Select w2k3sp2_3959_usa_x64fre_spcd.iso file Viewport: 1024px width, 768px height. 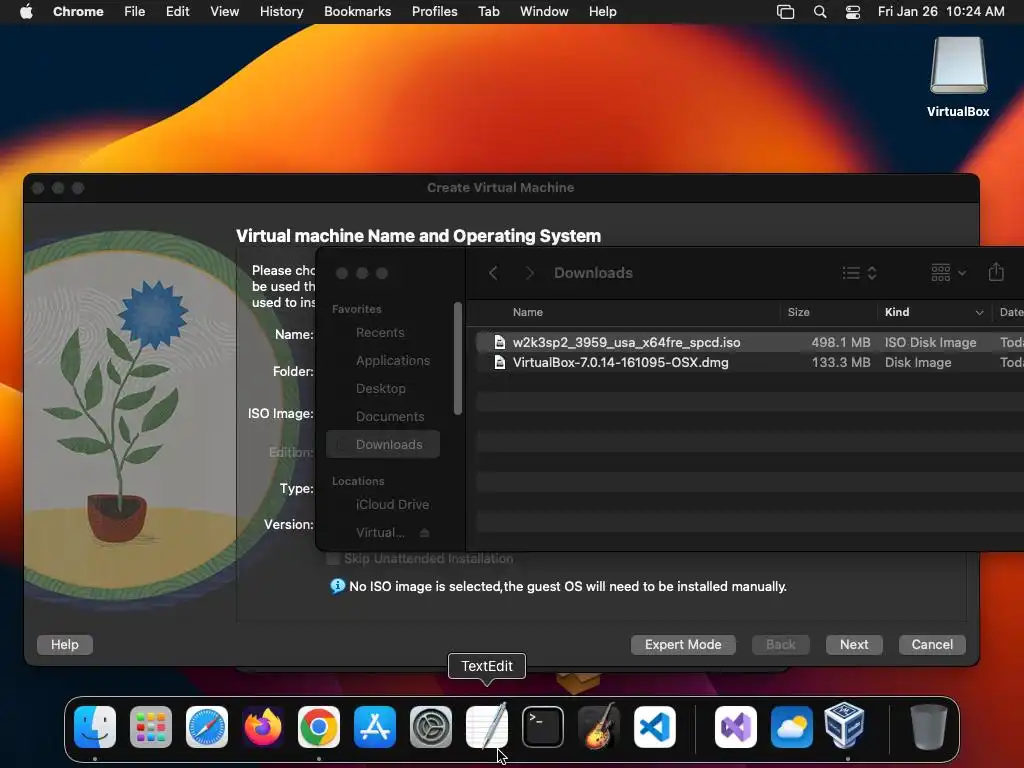750,342
